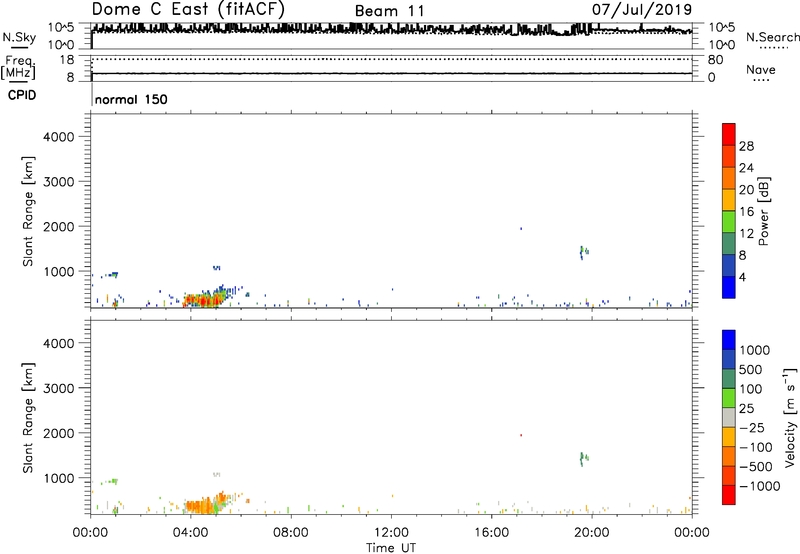This screenshot has width=800, height=554.
Task: Click the green scatter patch near 19:30 in power panel
Action: click(584, 252)
